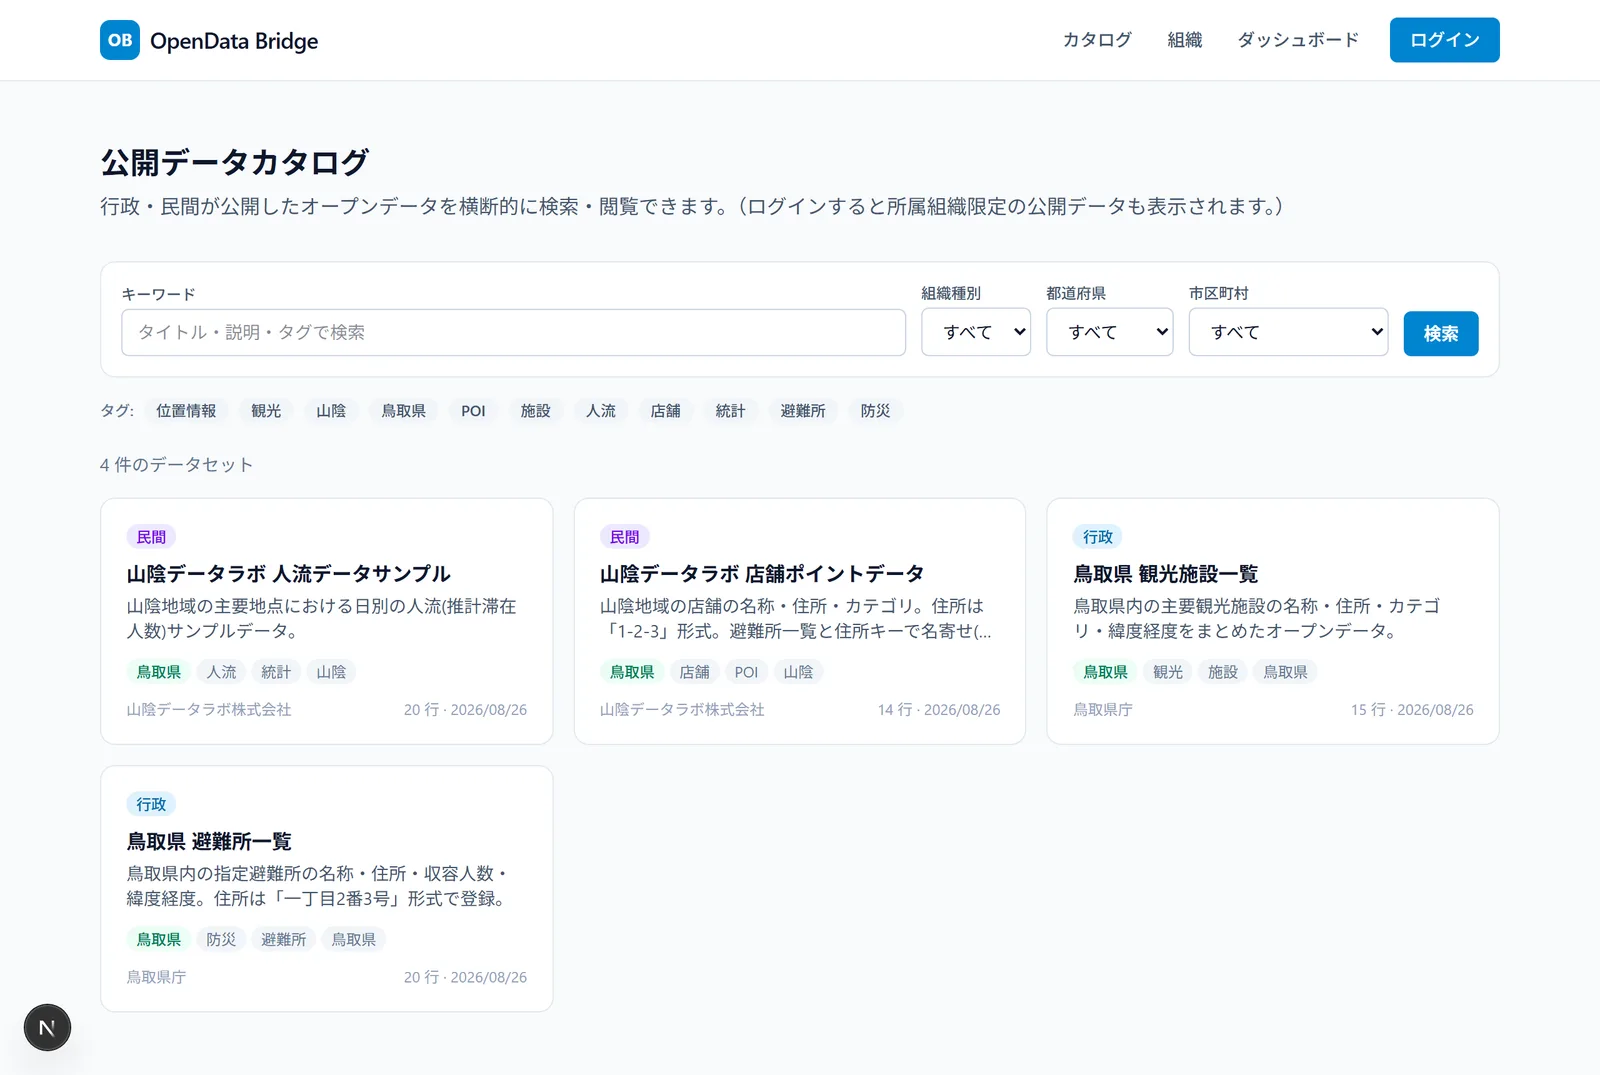Filter by the 山陰 tag in tag row
The height and width of the screenshot is (1075, 1600).
coord(331,411)
